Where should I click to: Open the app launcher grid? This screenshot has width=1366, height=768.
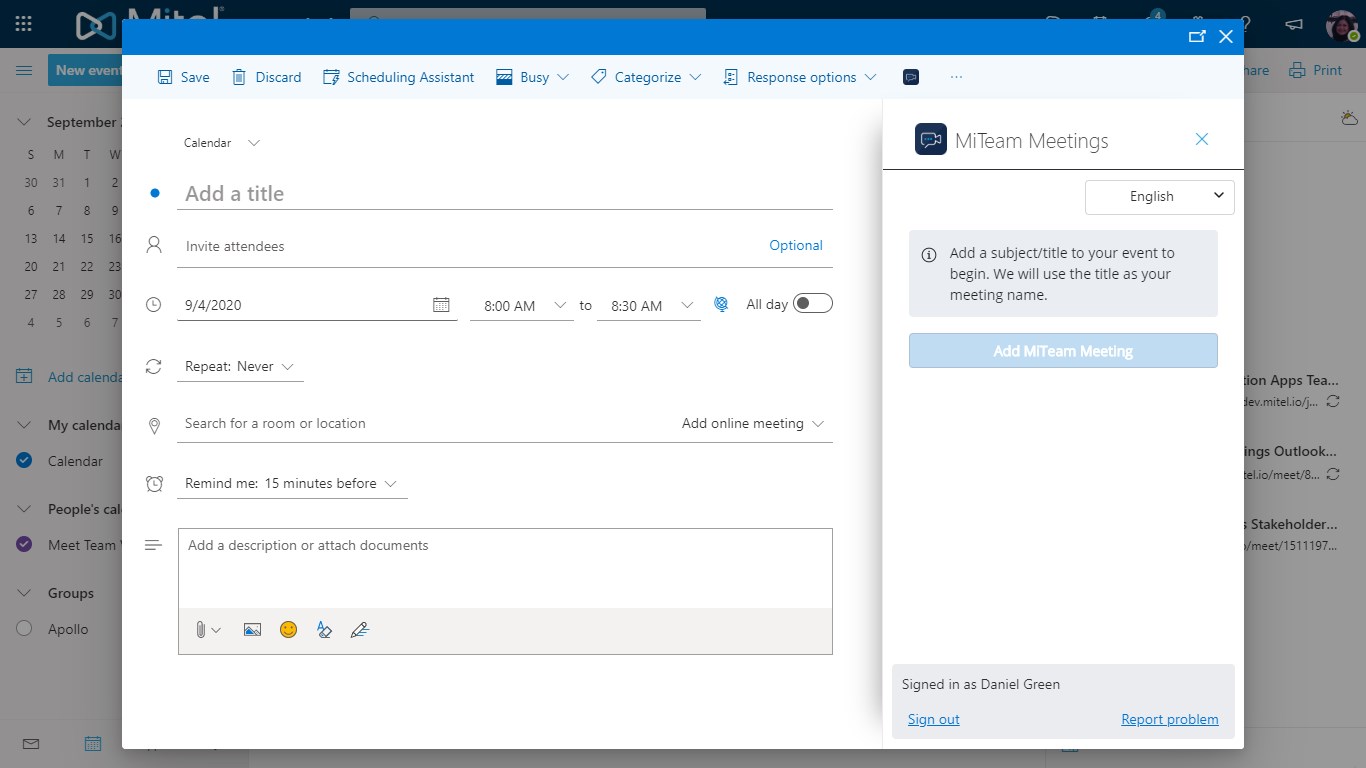point(24,24)
